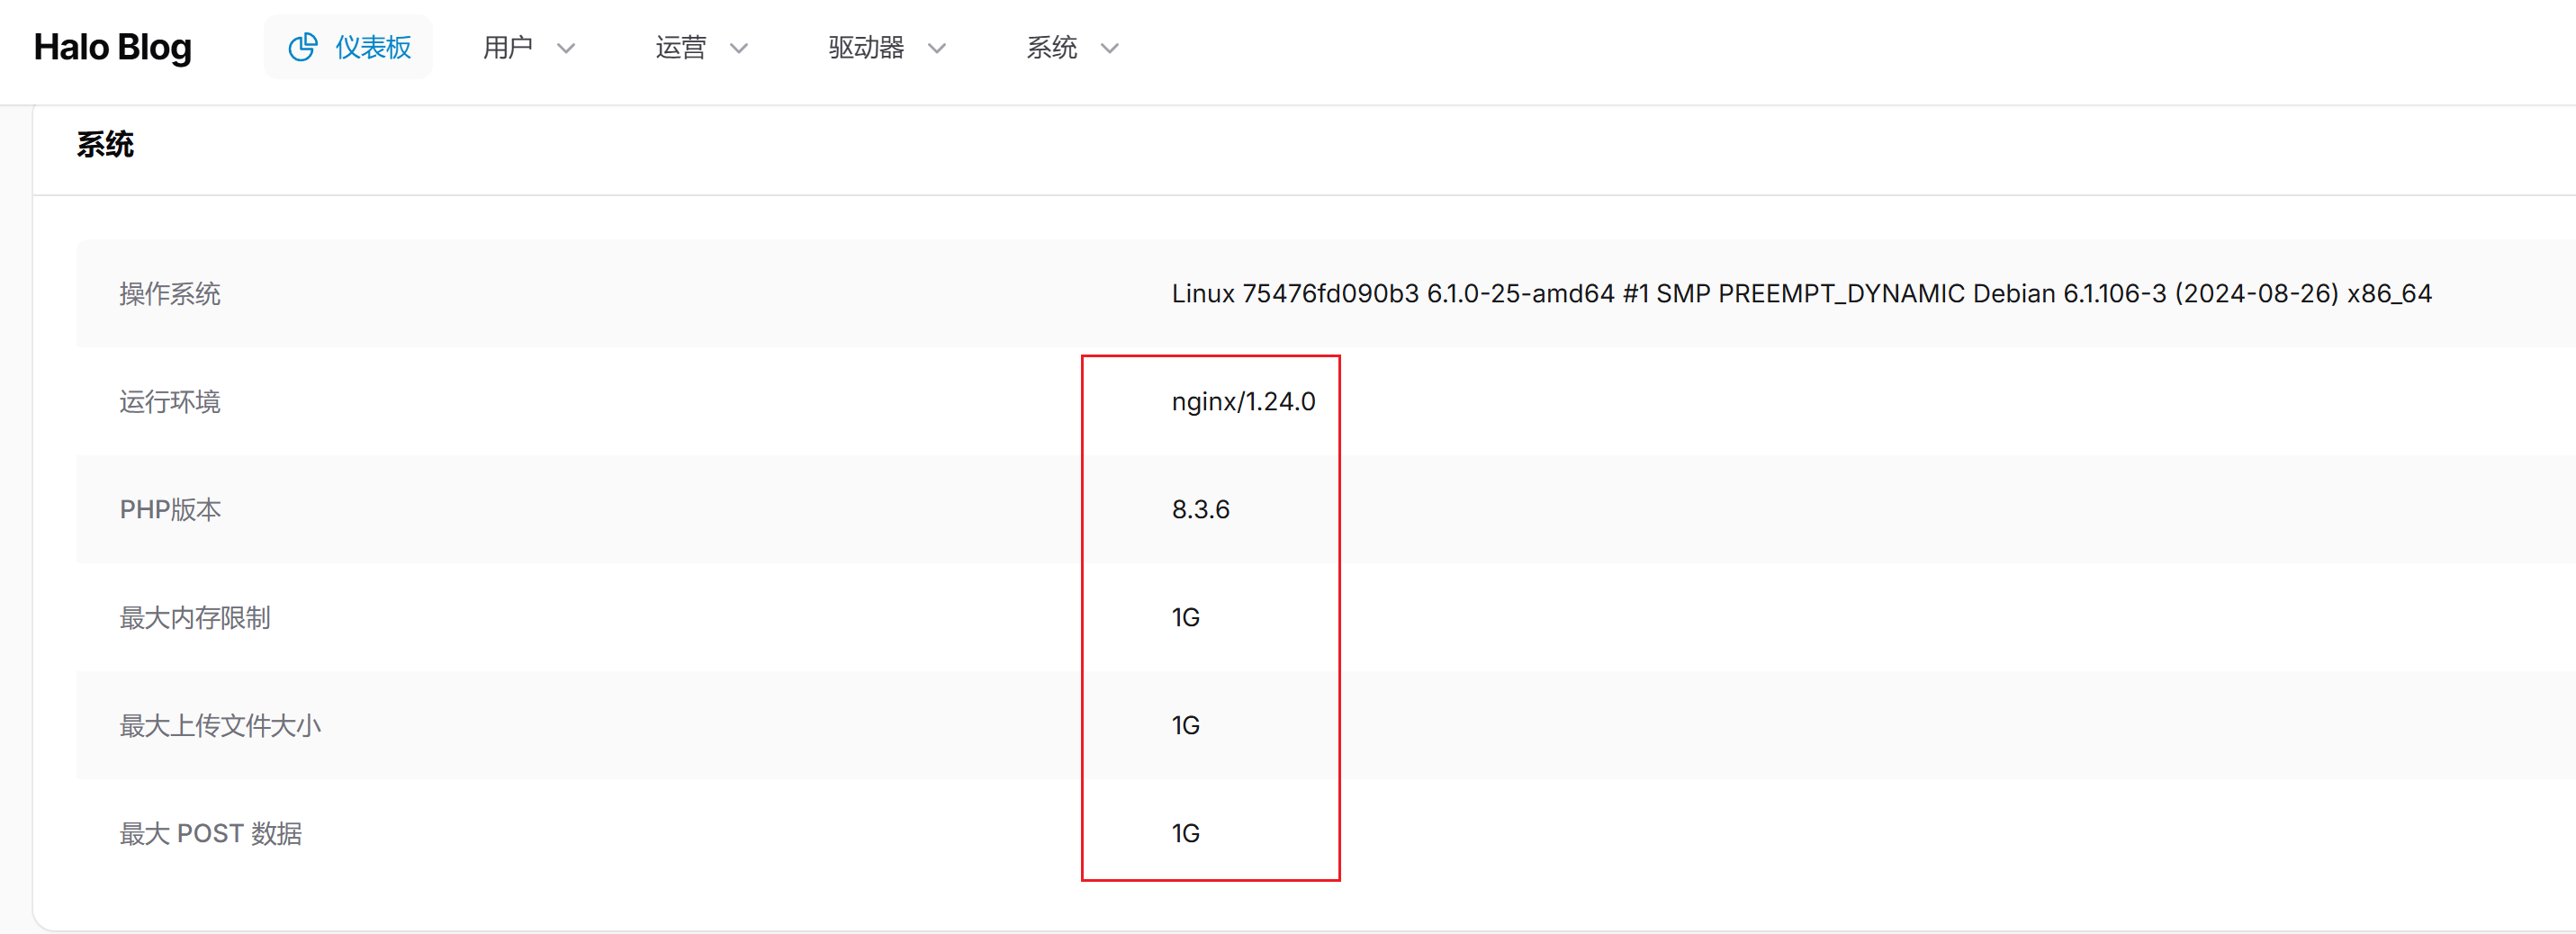Select the 1G value for 最大上传文件大小
This screenshot has width=2576, height=934.
(x=1185, y=726)
